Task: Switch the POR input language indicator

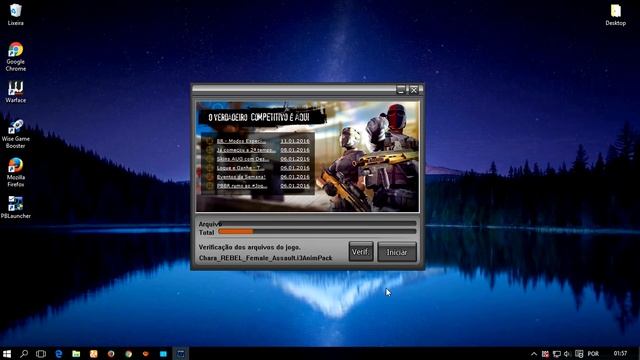Action: [593, 354]
